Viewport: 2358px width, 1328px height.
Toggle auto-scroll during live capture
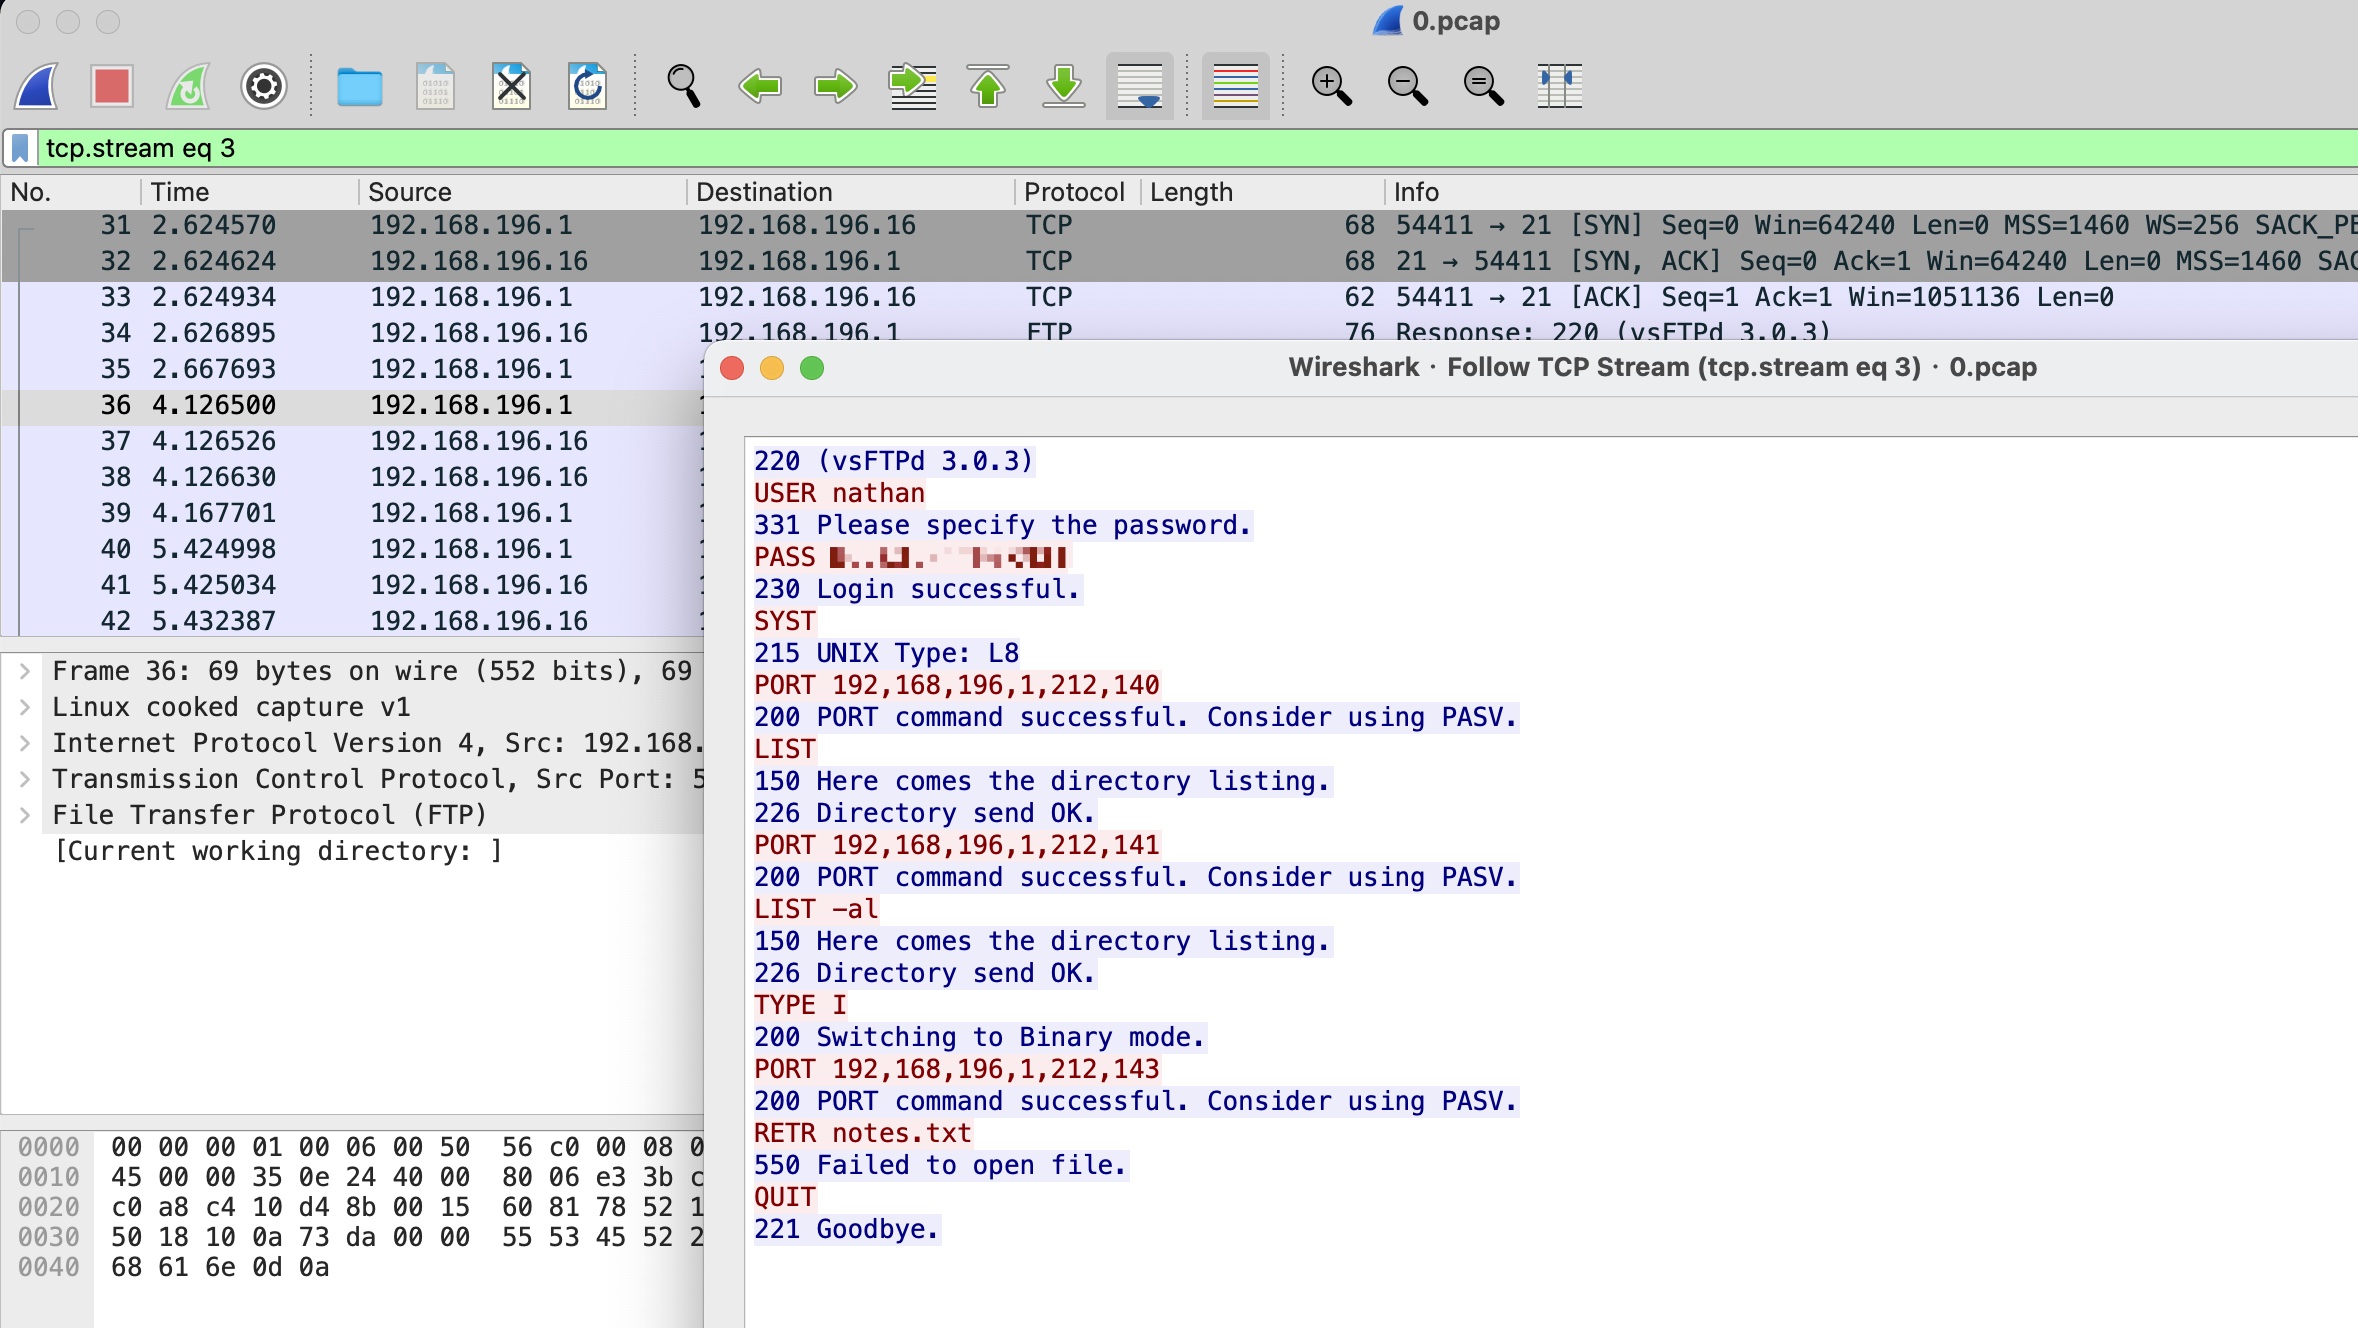(1139, 86)
